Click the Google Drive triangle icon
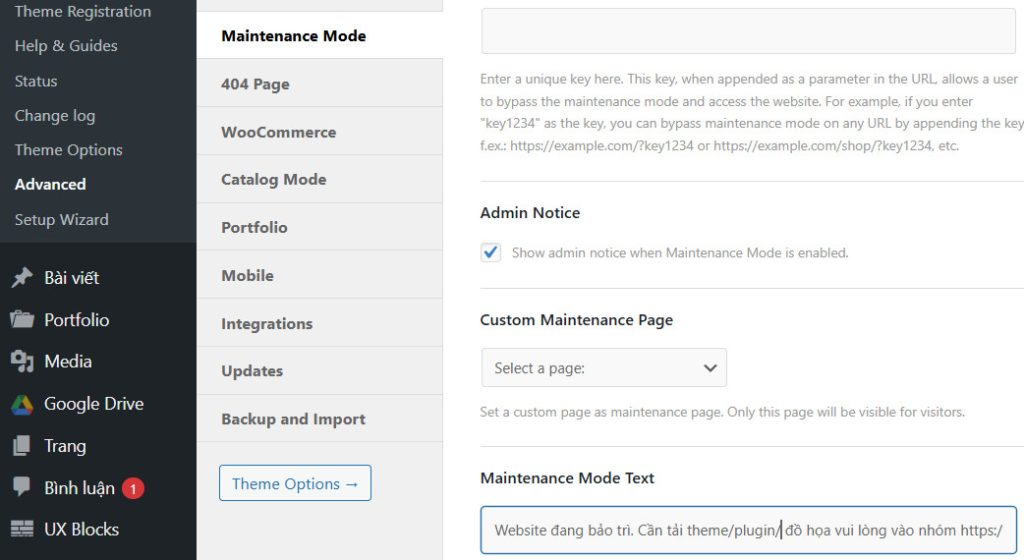 pyautogui.click(x=22, y=404)
